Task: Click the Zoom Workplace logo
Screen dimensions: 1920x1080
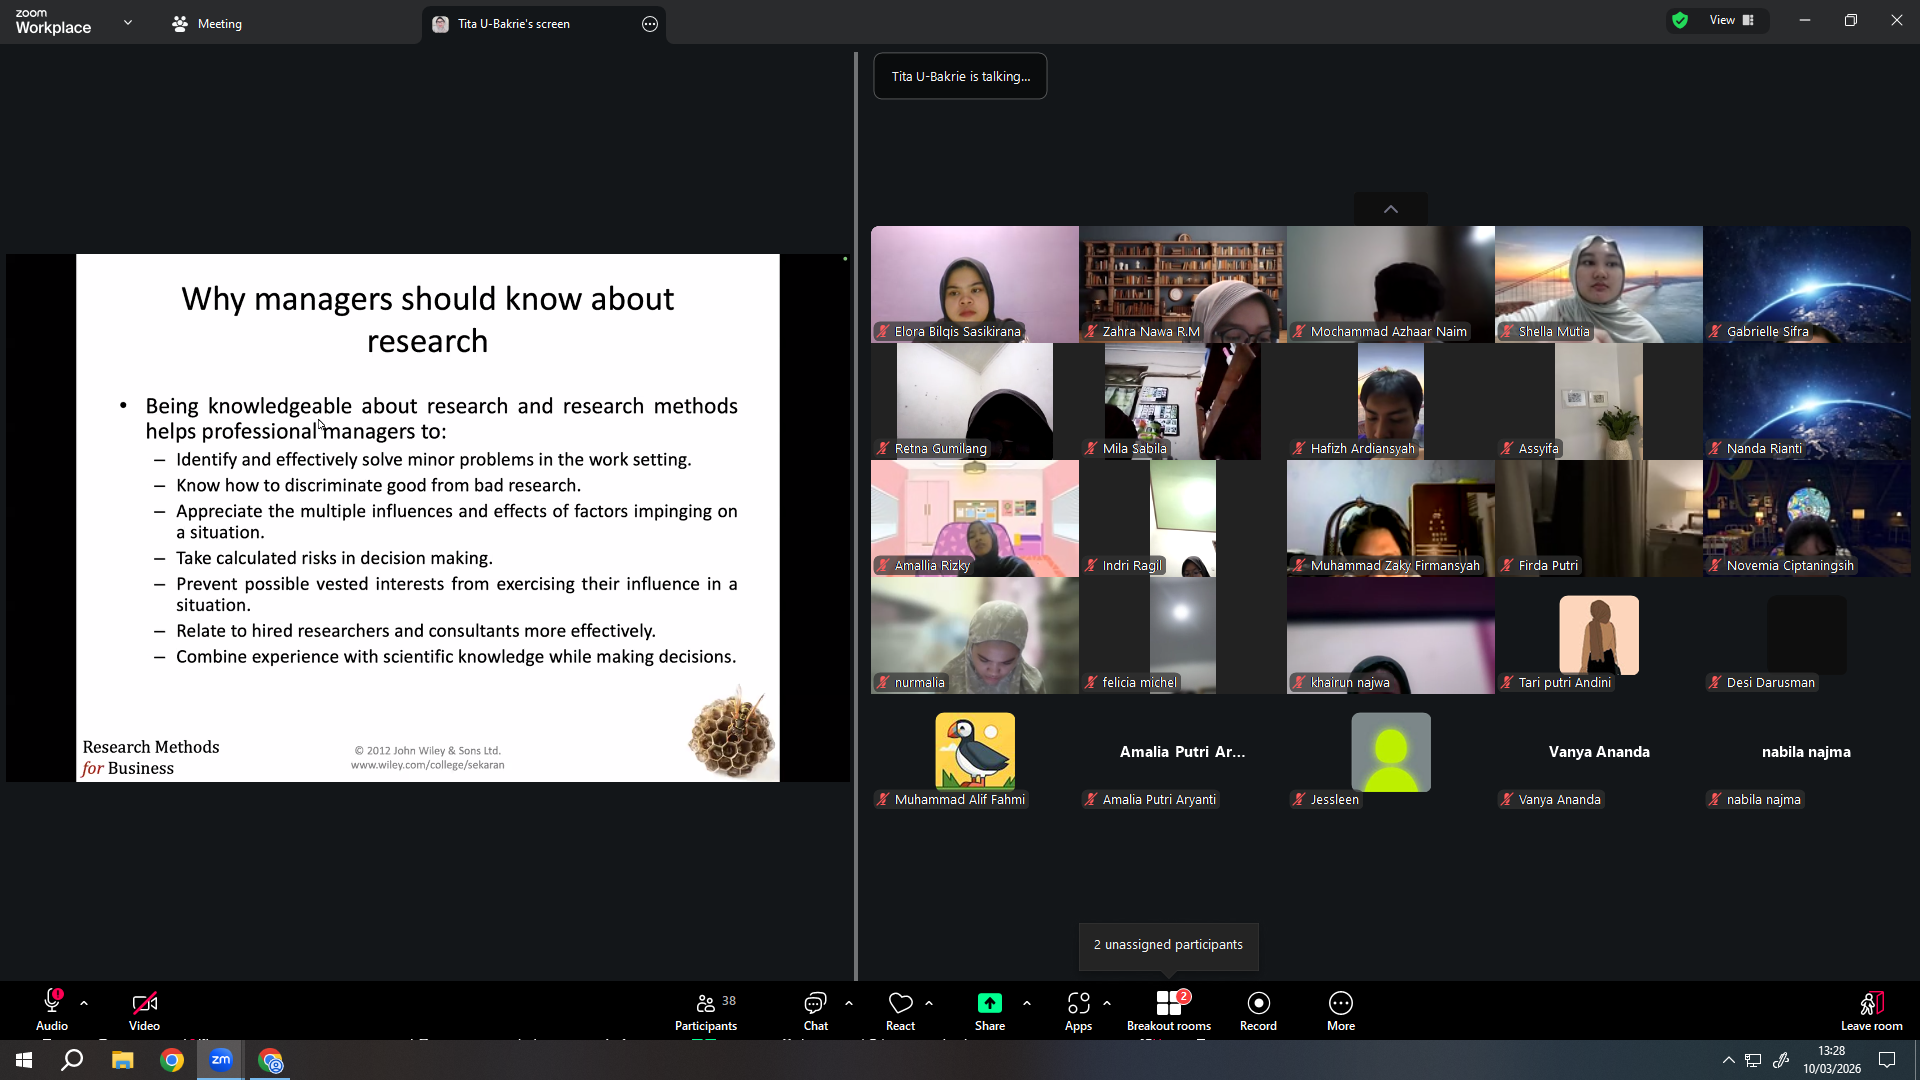Action: point(53,22)
